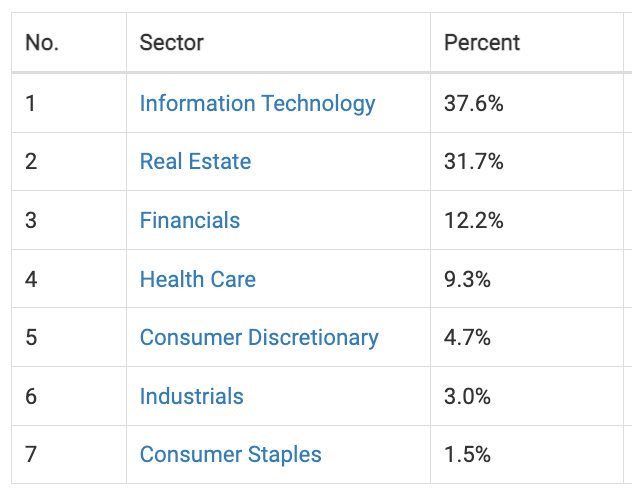This screenshot has height=492, width=632.
Task: Open the Financials sector link
Action: 190,220
